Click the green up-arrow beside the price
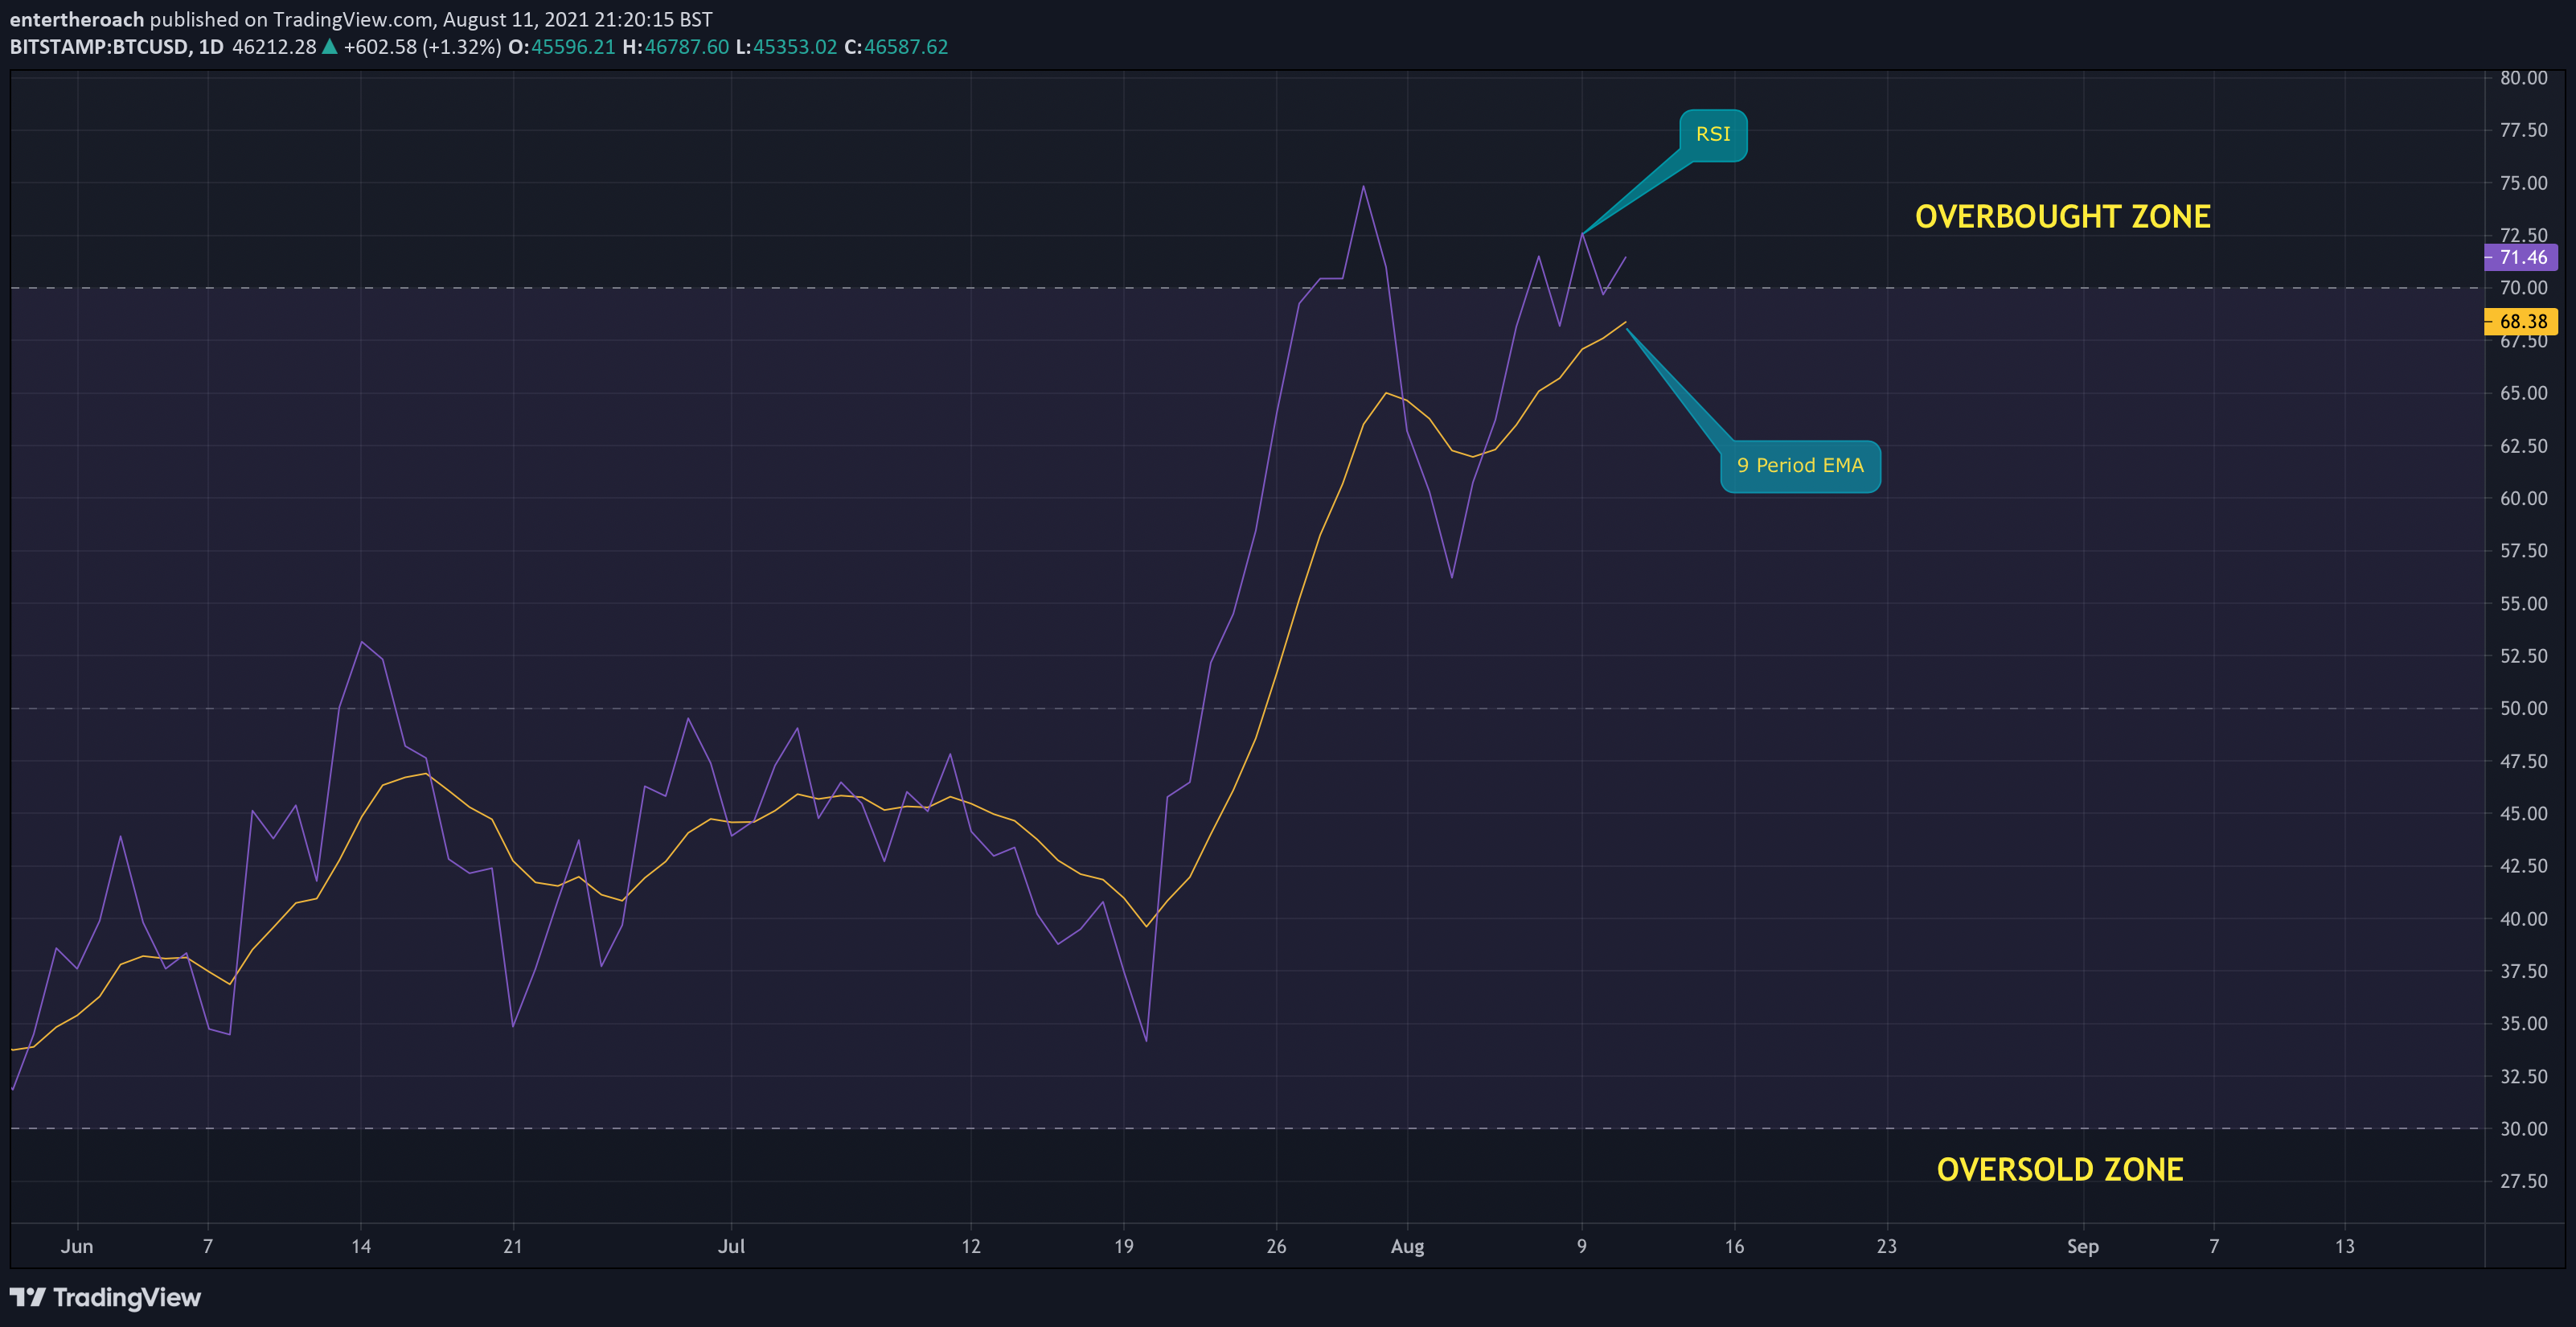This screenshot has width=2576, height=1327. pyautogui.click(x=329, y=46)
